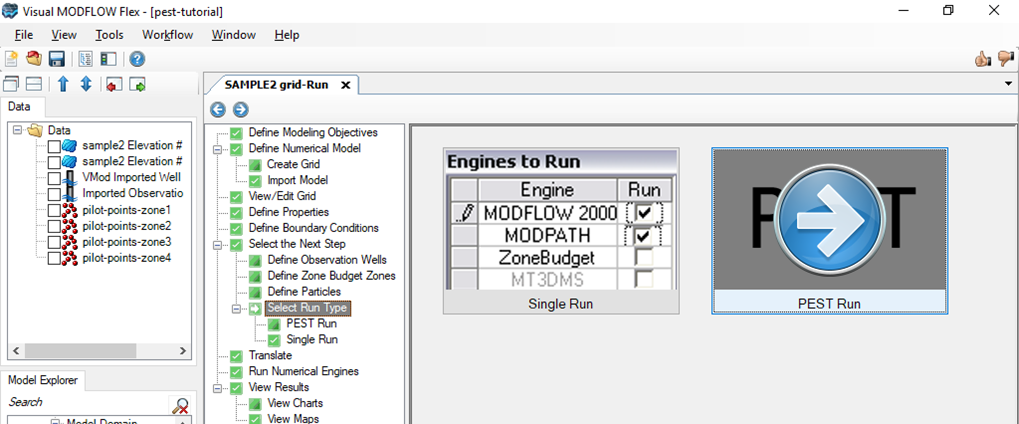This screenshot has width=1019, height=424.
Task: Open the Tools menu
Action: coord(109,35)
